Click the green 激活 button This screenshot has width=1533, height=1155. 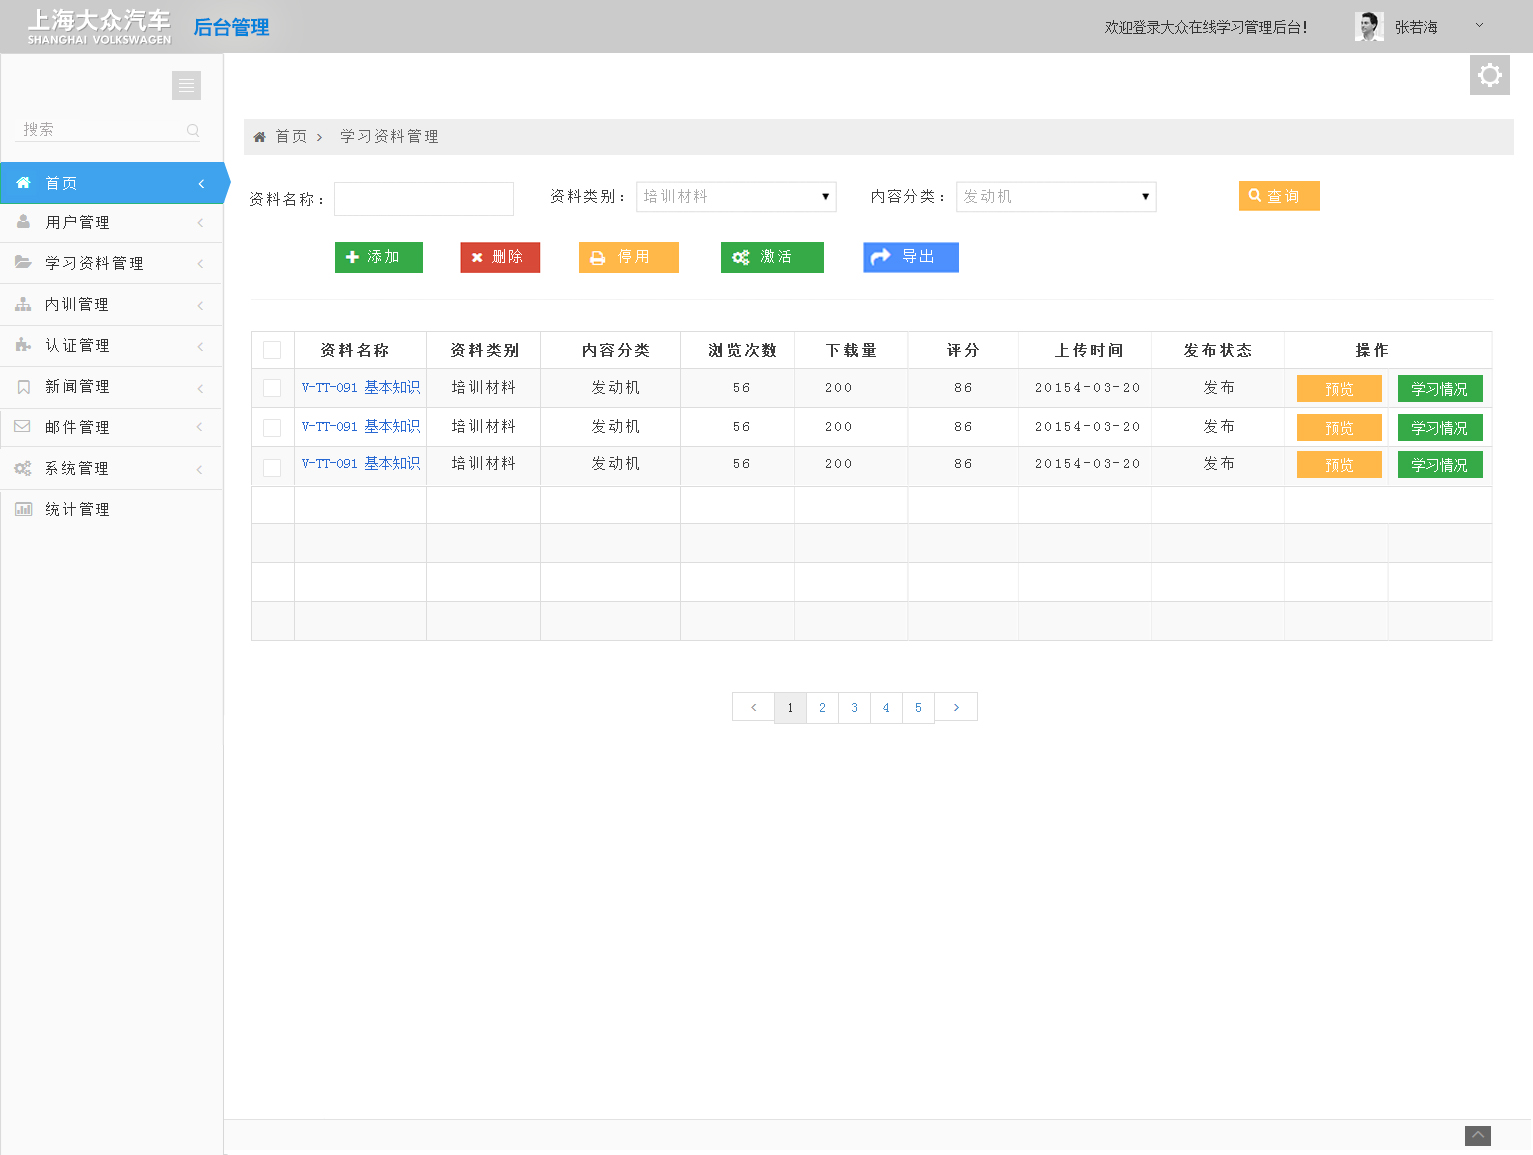[772, 257]
